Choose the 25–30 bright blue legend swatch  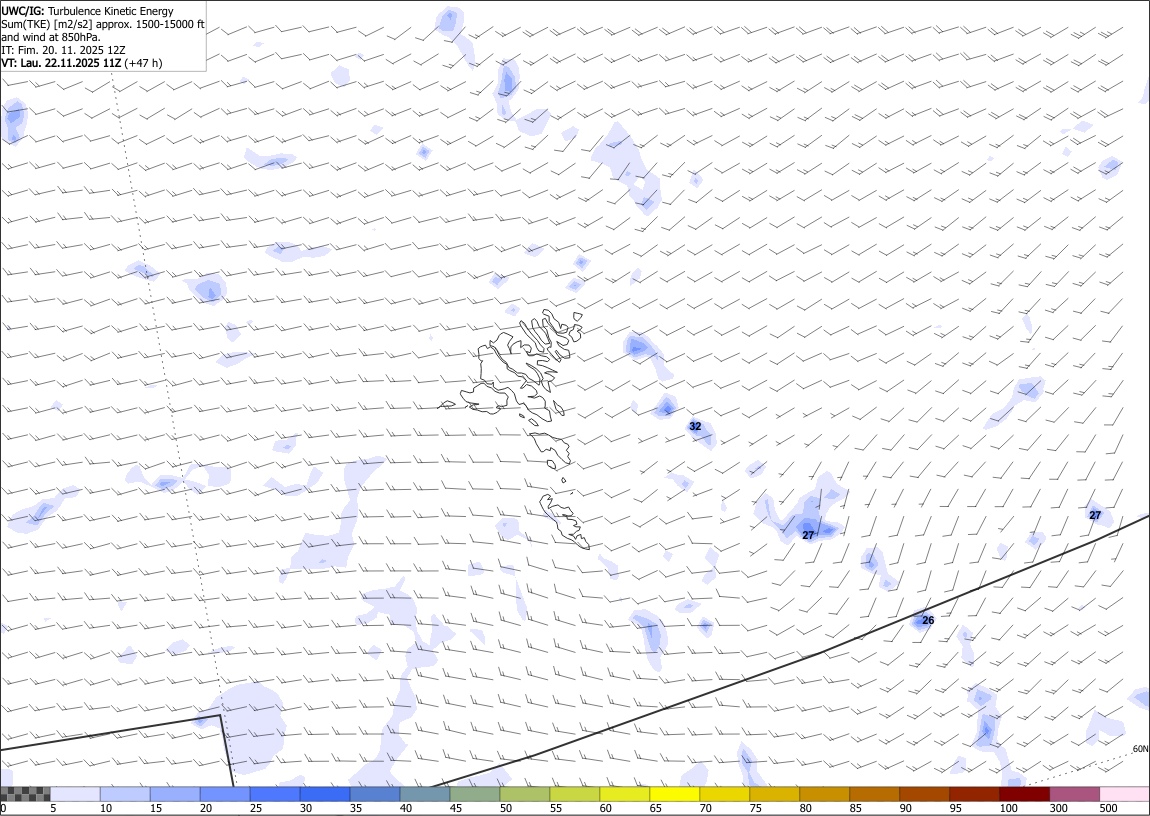coord(274,794)
